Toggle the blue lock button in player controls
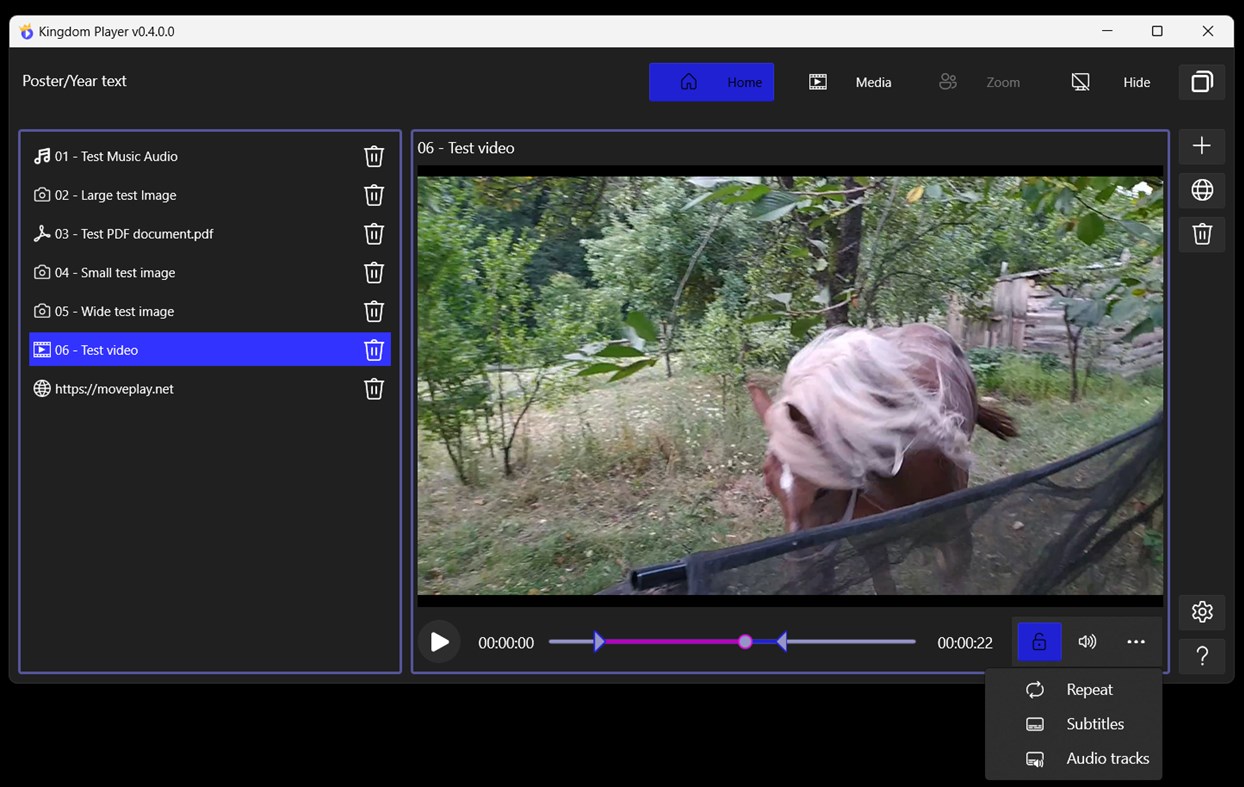The width and height of the screenshot is (1244, 787). point(1039,642)
